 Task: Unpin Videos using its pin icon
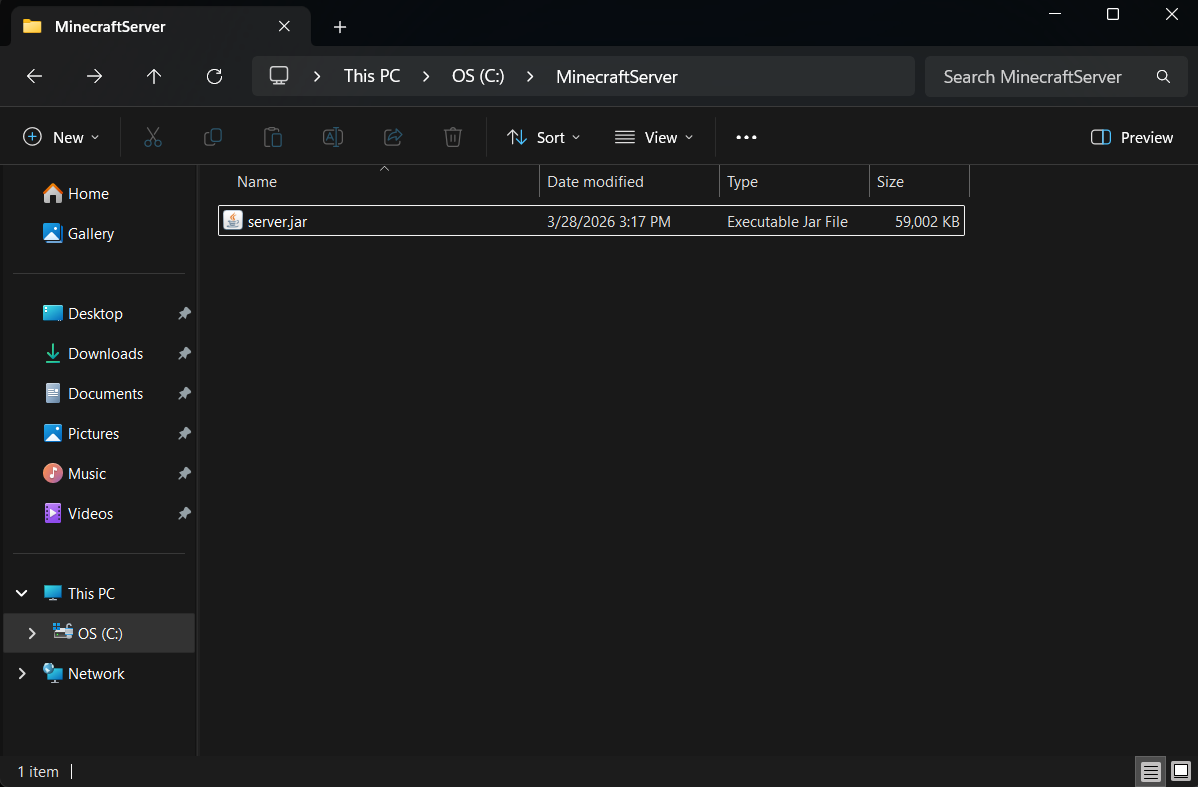[184, 513]
